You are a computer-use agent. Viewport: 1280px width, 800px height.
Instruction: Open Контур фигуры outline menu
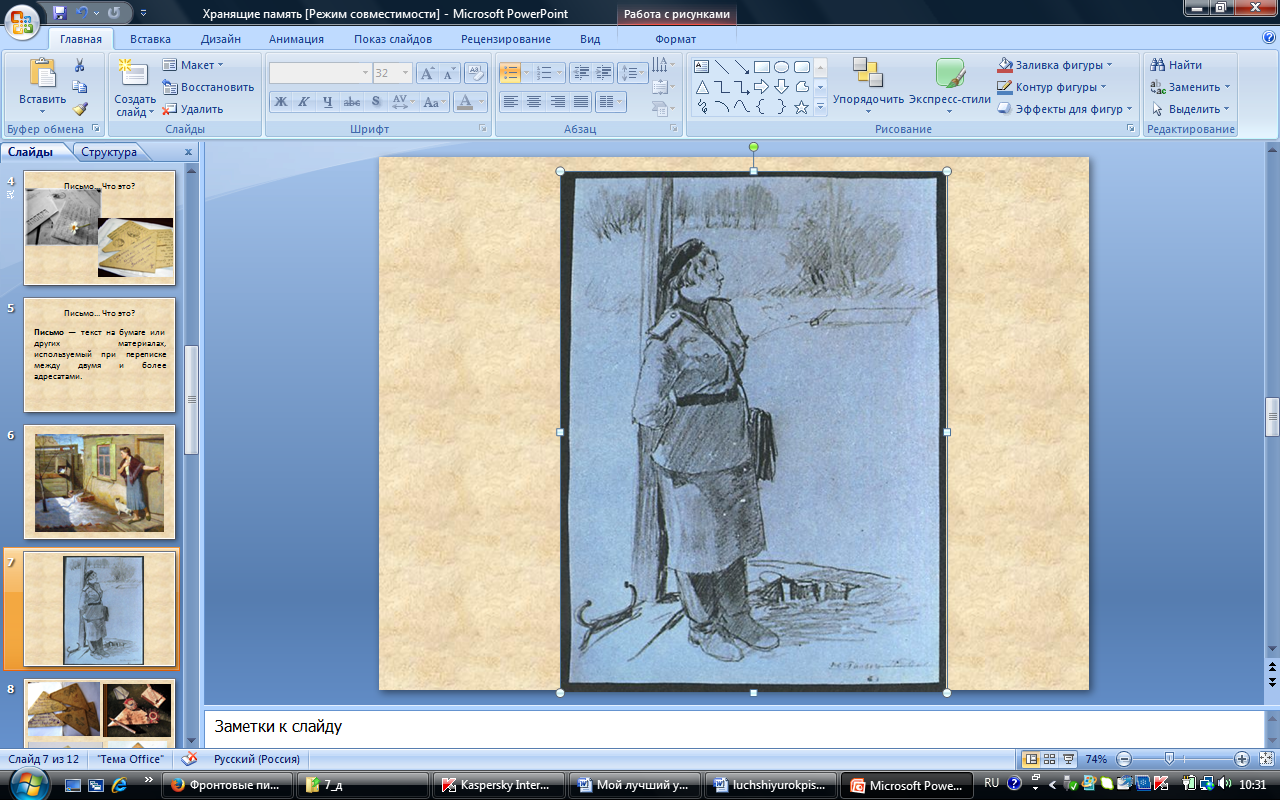1053,87
